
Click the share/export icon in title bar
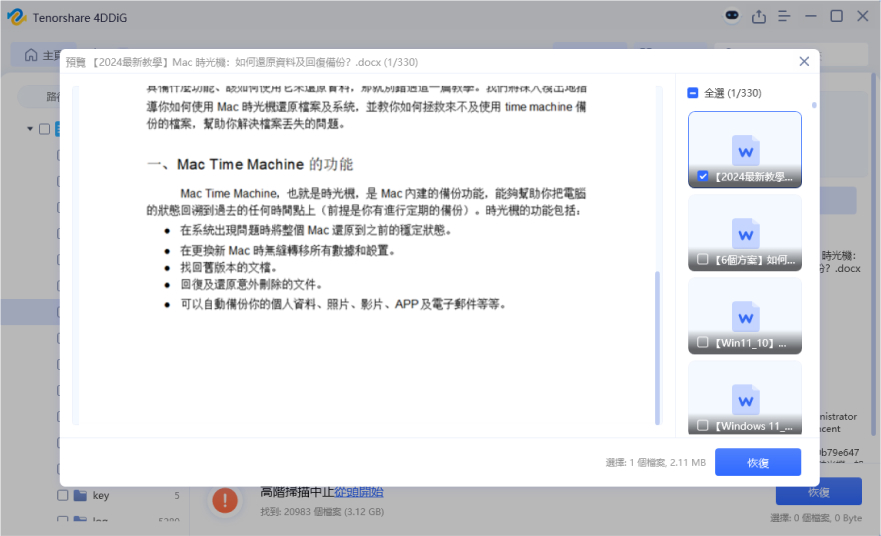pos(759,16)
